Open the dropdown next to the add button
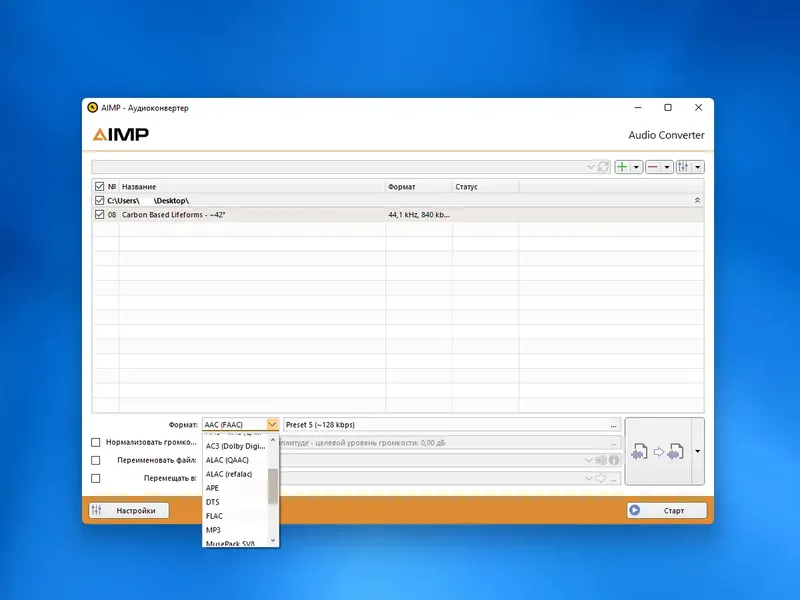Screen dimensions: 800x600 pyautogui.click(x=636, y=166)
